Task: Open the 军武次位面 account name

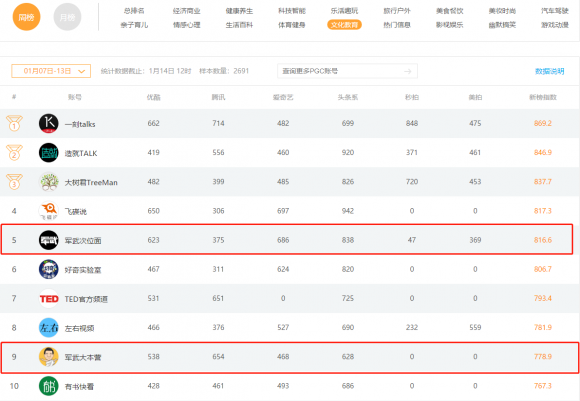Action: (83, 241)
